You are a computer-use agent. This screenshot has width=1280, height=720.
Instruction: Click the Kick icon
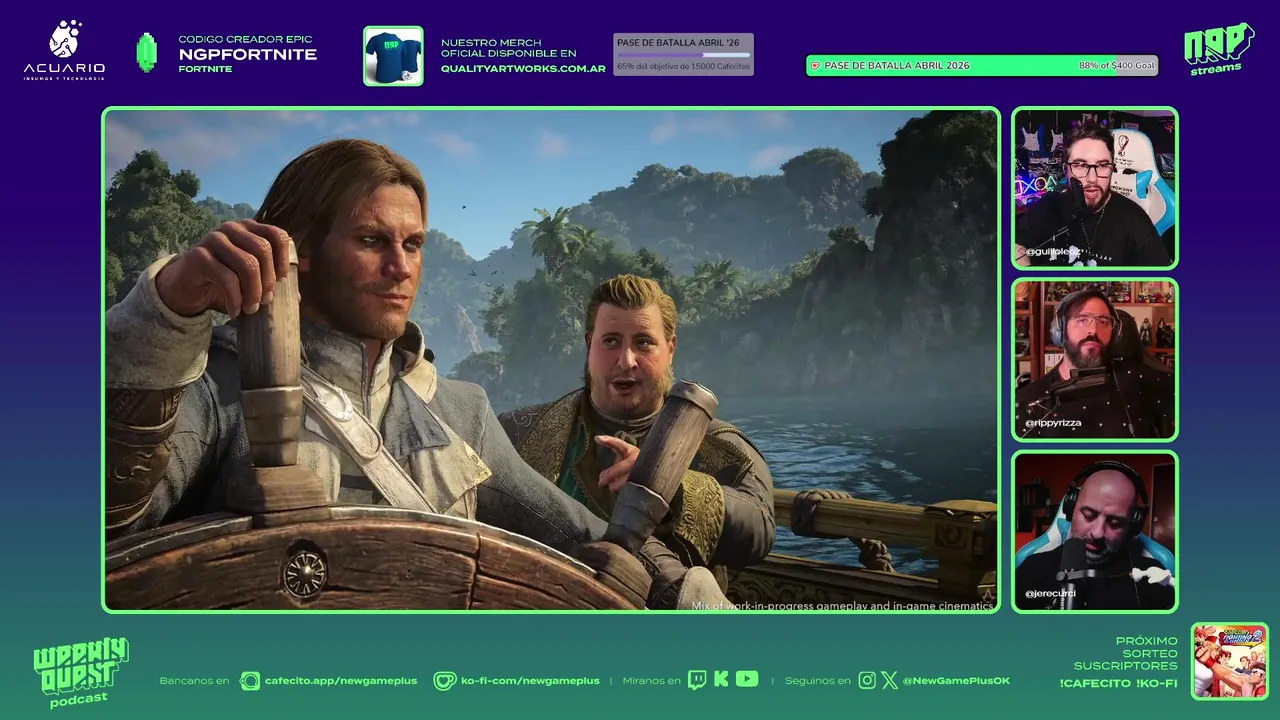click(722, 680)
